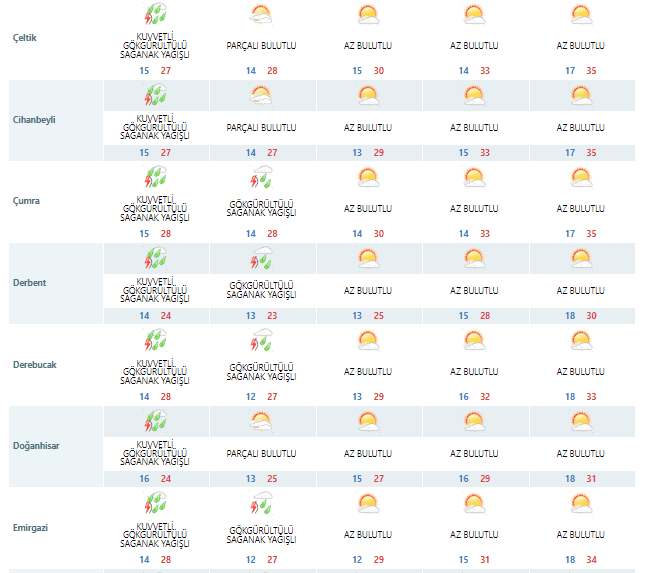Click Emirgazi's second-day thunderstorm icon
Screen dimensions: 646x573
[261, 503]
